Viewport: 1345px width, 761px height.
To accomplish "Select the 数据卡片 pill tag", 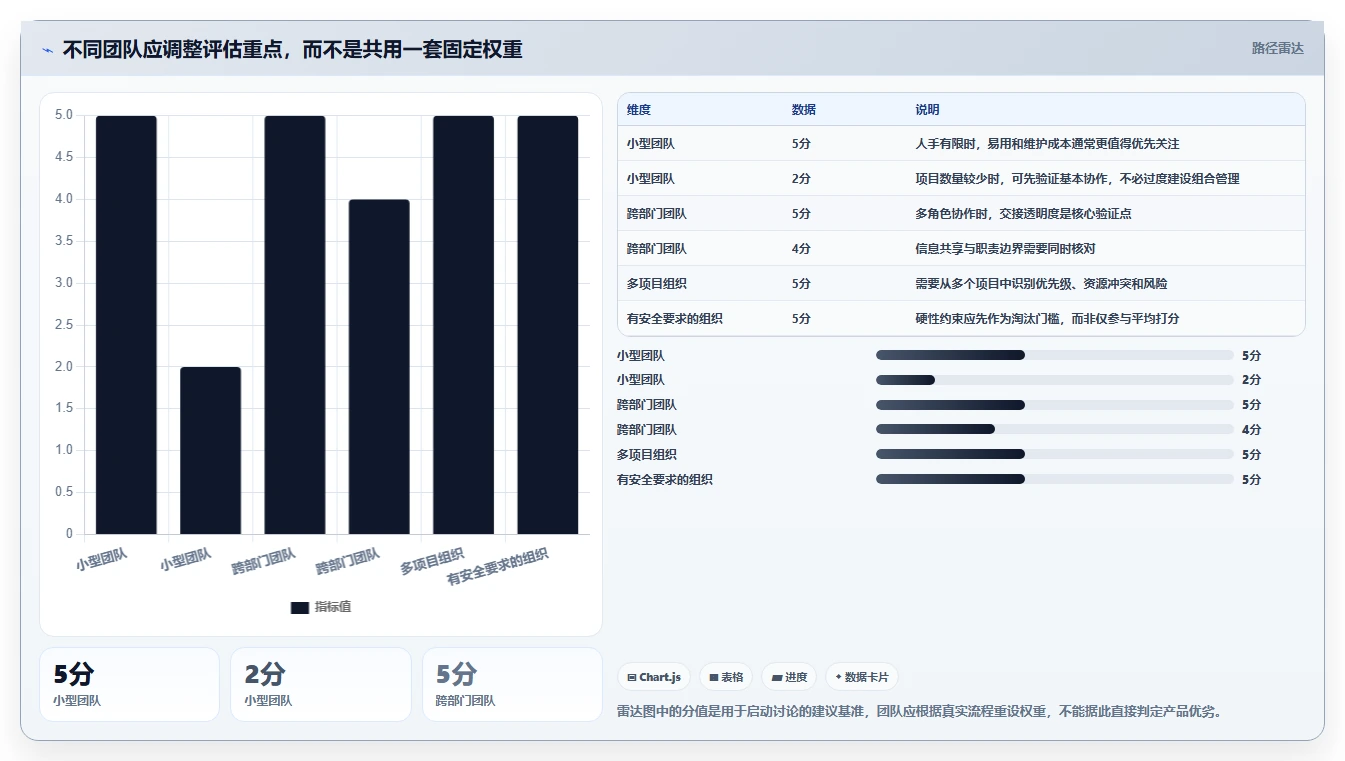I will tap(861, 677).
